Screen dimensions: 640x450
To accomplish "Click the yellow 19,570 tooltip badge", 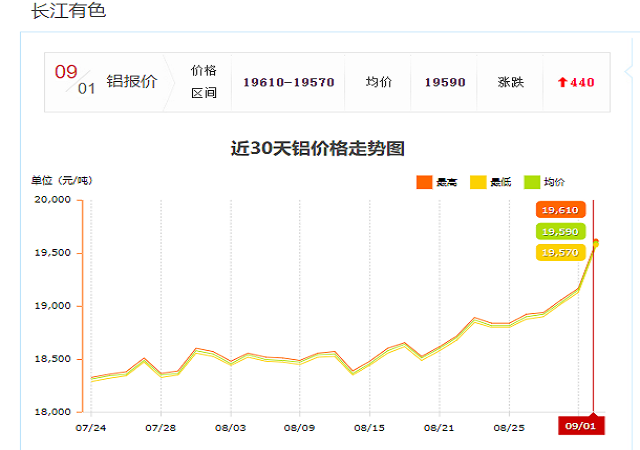I will pyautogui.click(x=559, y=253).
